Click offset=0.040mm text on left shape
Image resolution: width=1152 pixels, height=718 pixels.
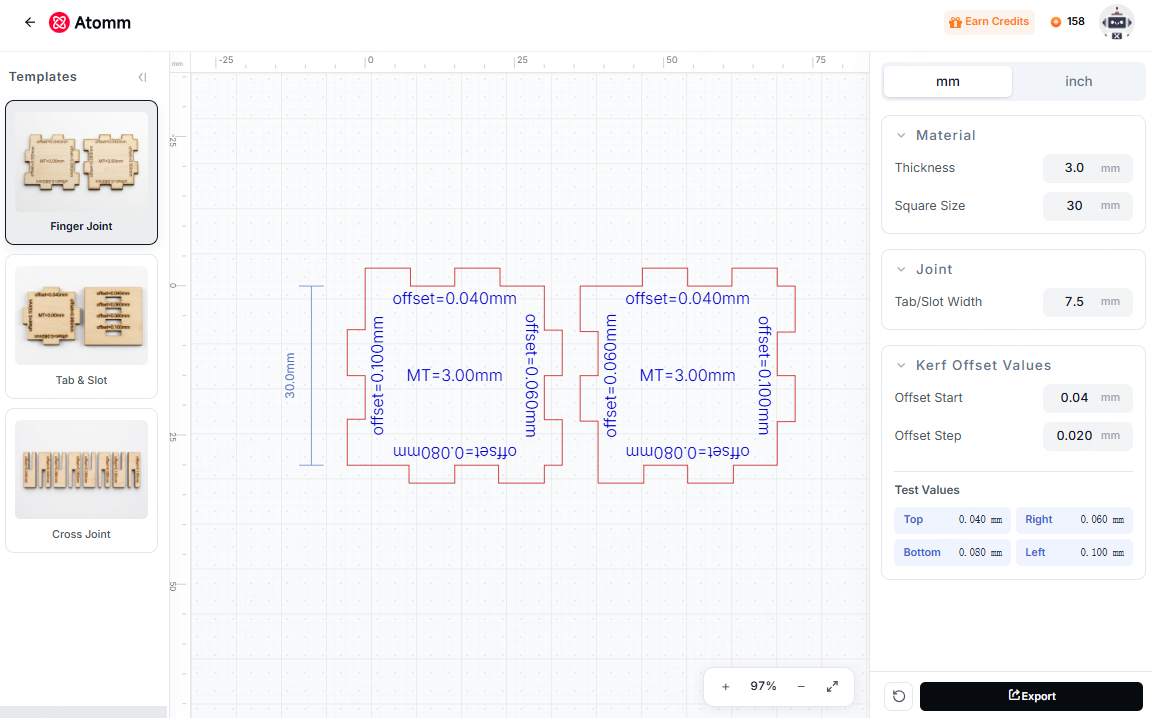[455, 298]
